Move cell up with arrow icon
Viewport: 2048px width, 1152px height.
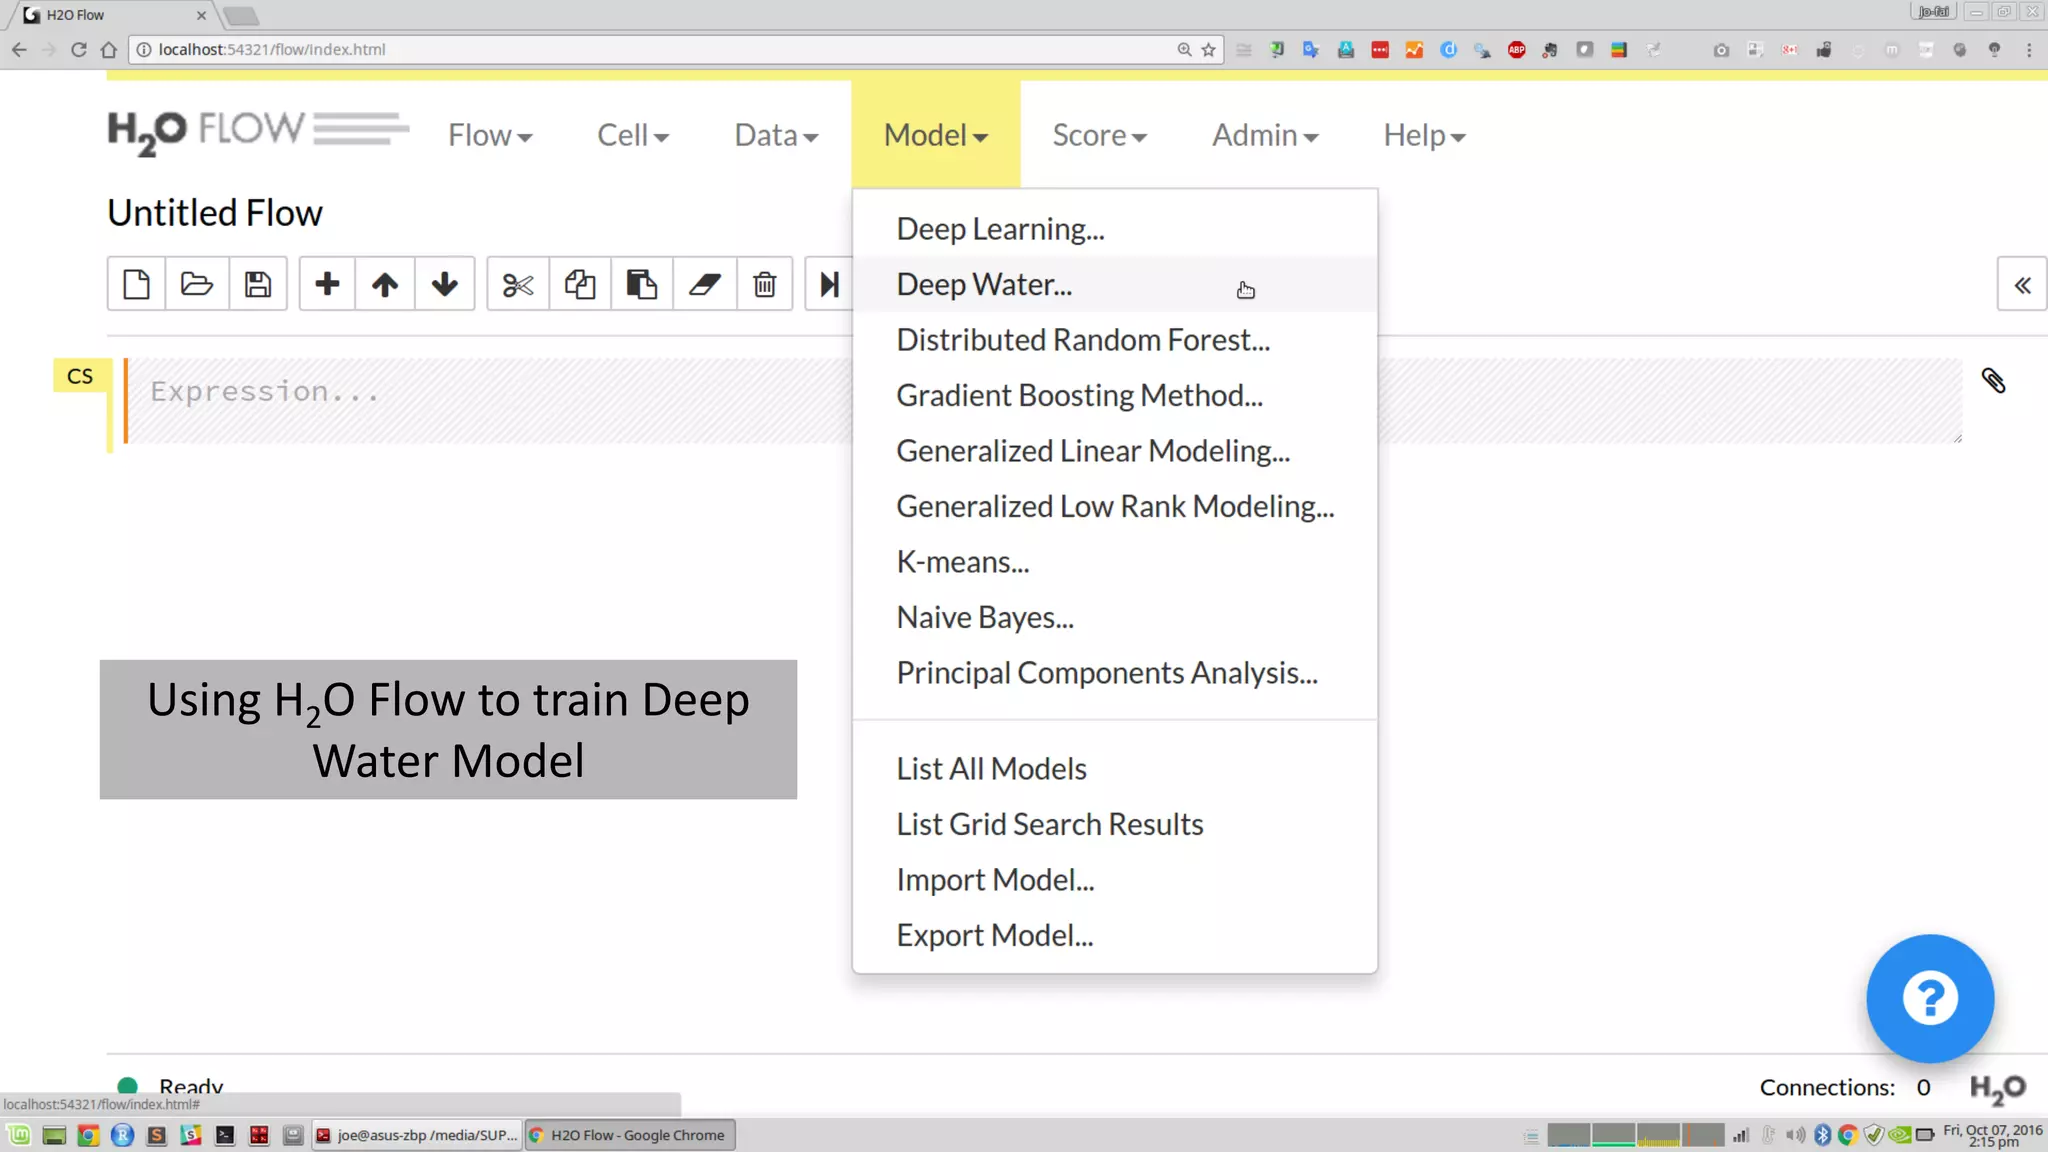tap(385, 285)
